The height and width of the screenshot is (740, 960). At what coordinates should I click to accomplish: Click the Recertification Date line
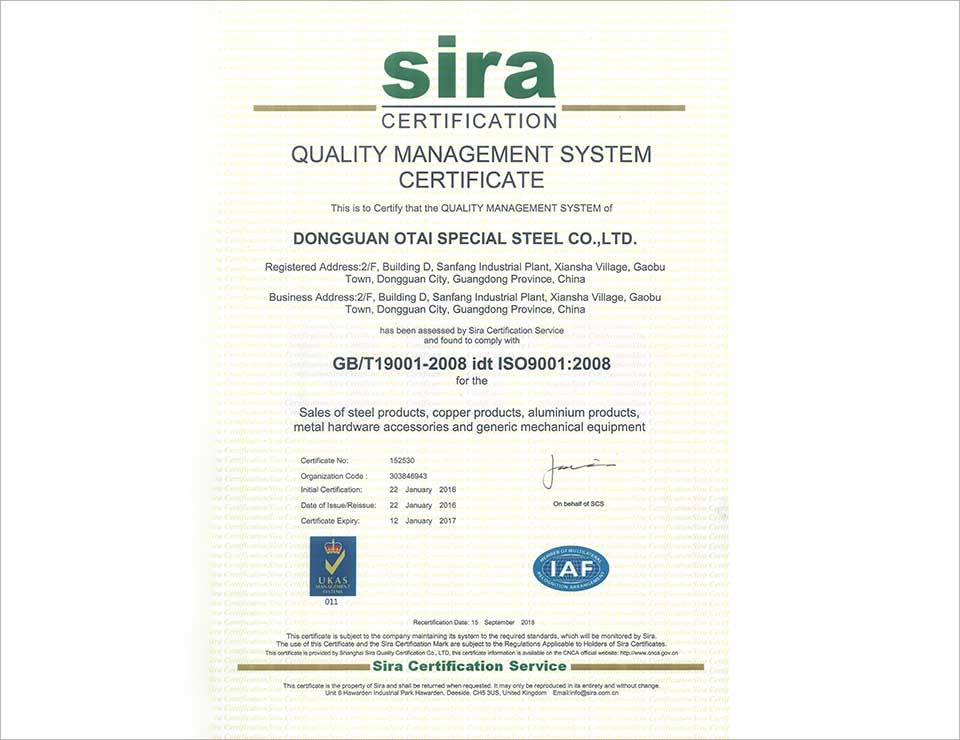474,622
